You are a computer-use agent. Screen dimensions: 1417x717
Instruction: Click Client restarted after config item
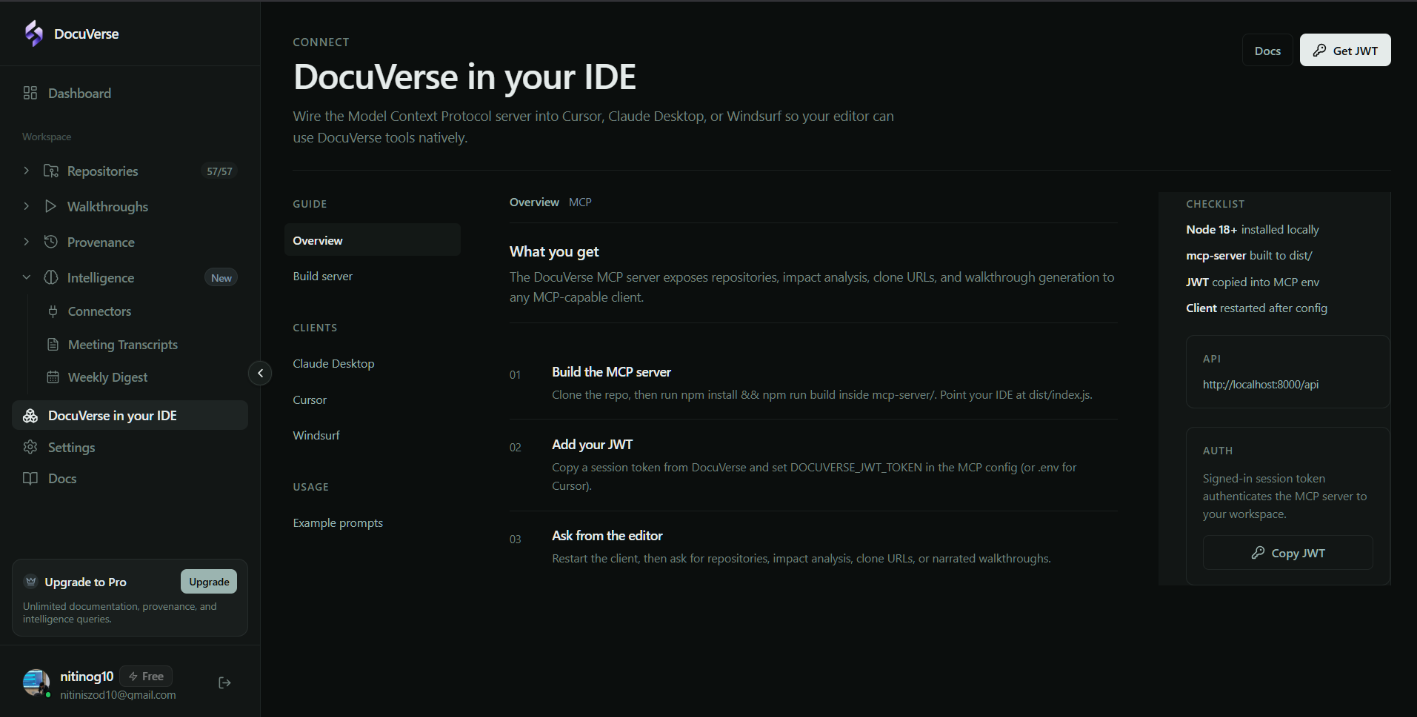[x=1257, y=308]
